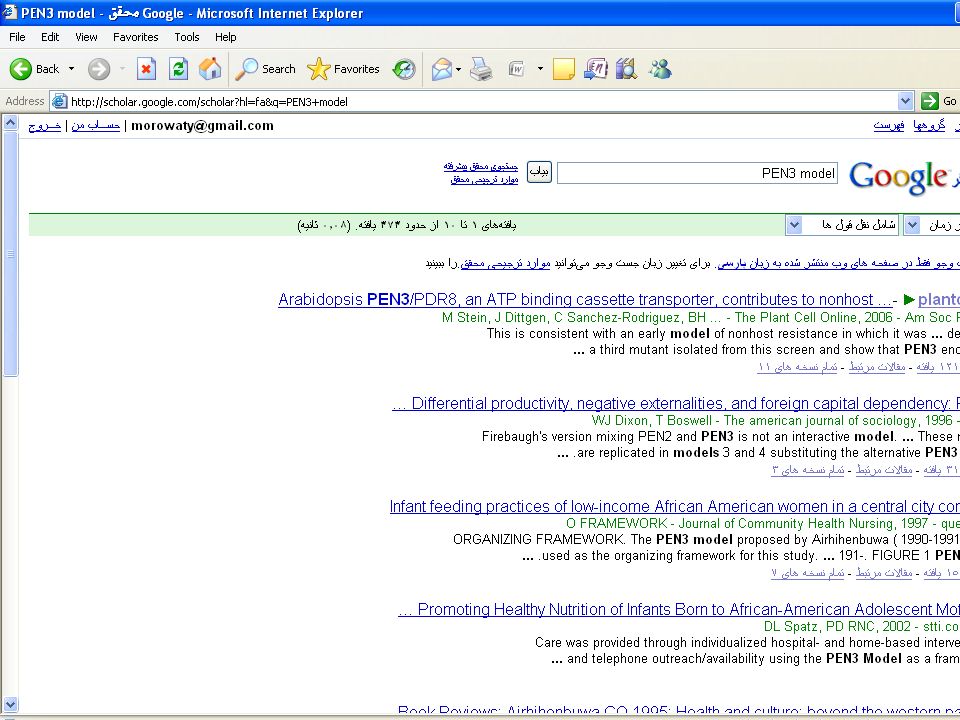Open the Tools menu

point(187,37)
